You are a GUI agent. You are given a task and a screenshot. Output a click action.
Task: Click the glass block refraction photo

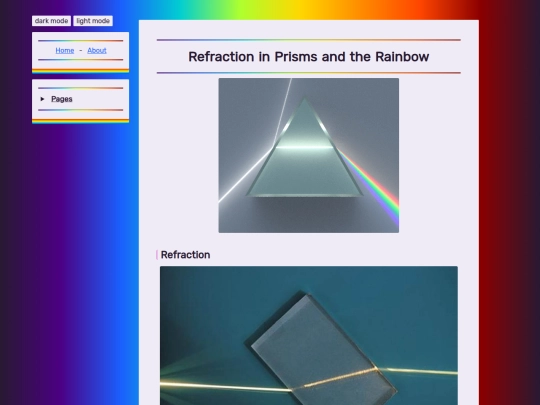coord(309,335)
